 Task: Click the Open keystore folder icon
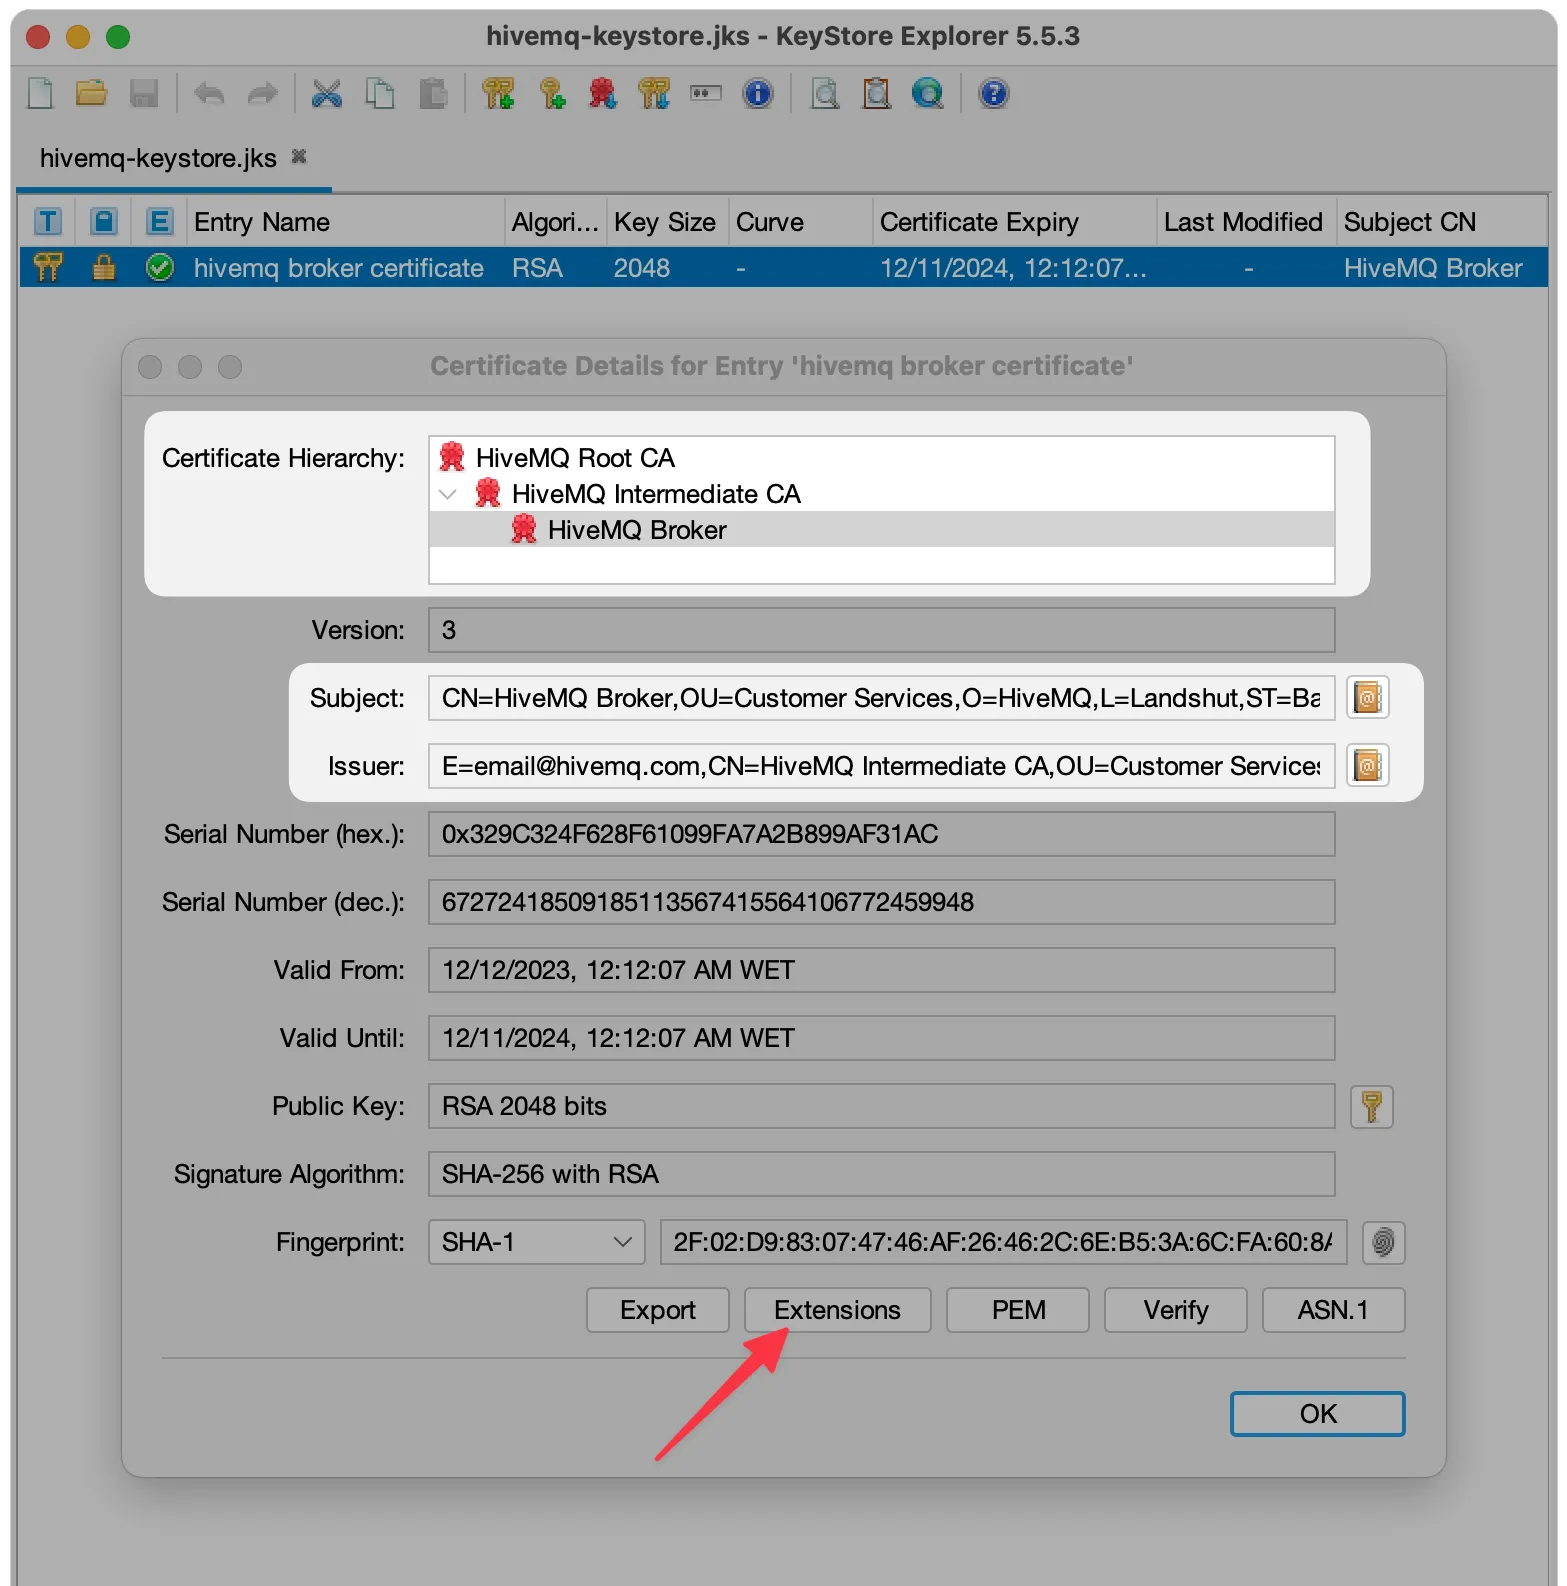(92, 94)
